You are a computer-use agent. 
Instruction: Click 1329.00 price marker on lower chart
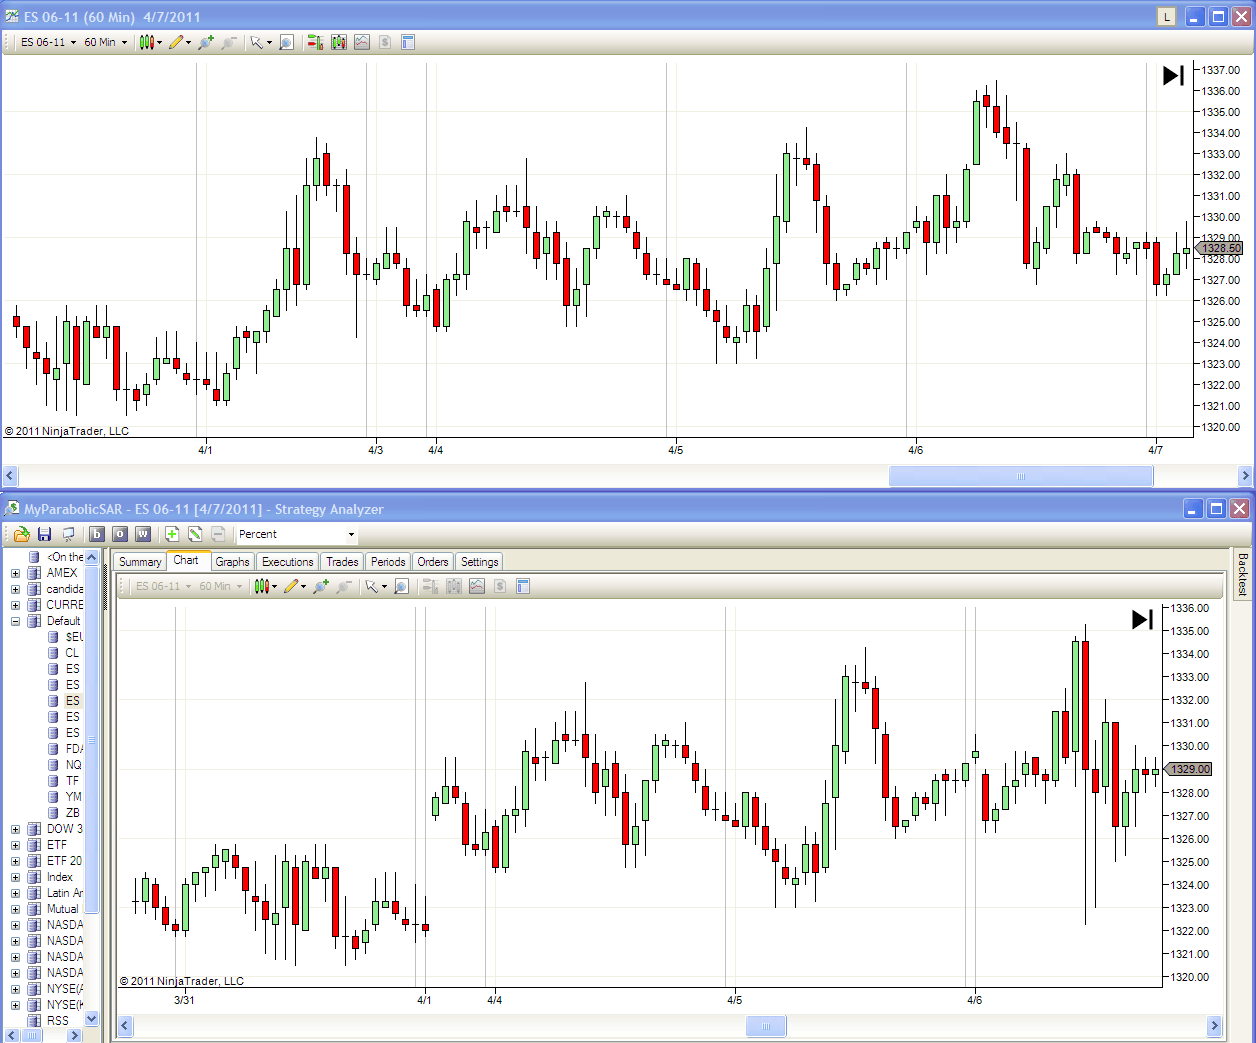(x=1189, y=769)
